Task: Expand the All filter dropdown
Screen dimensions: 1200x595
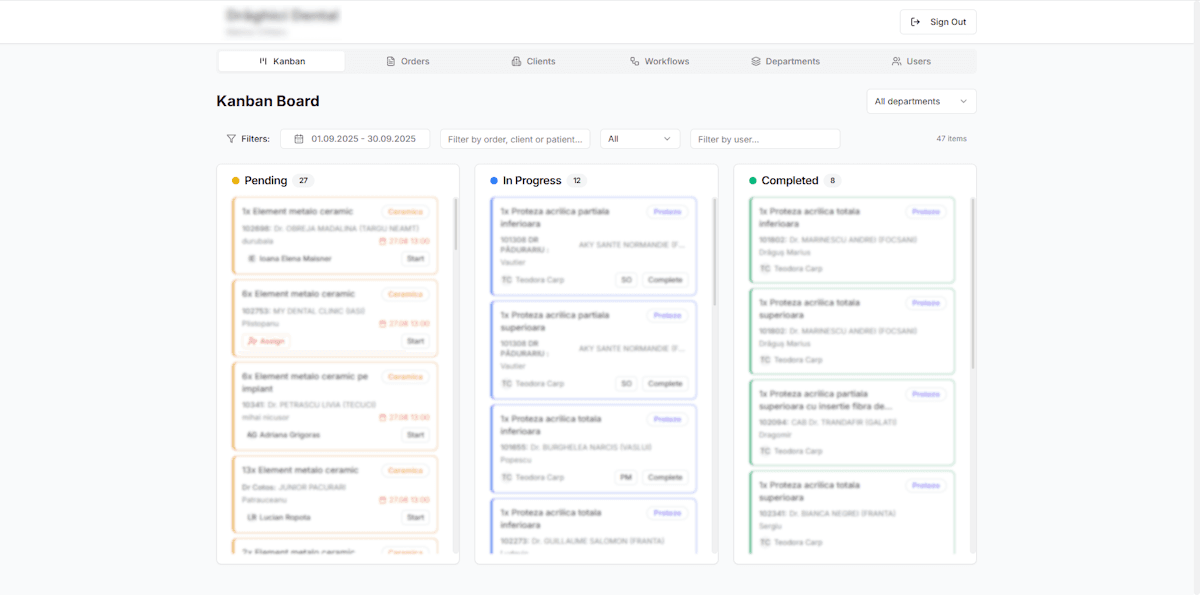Action: click(640, 139)
